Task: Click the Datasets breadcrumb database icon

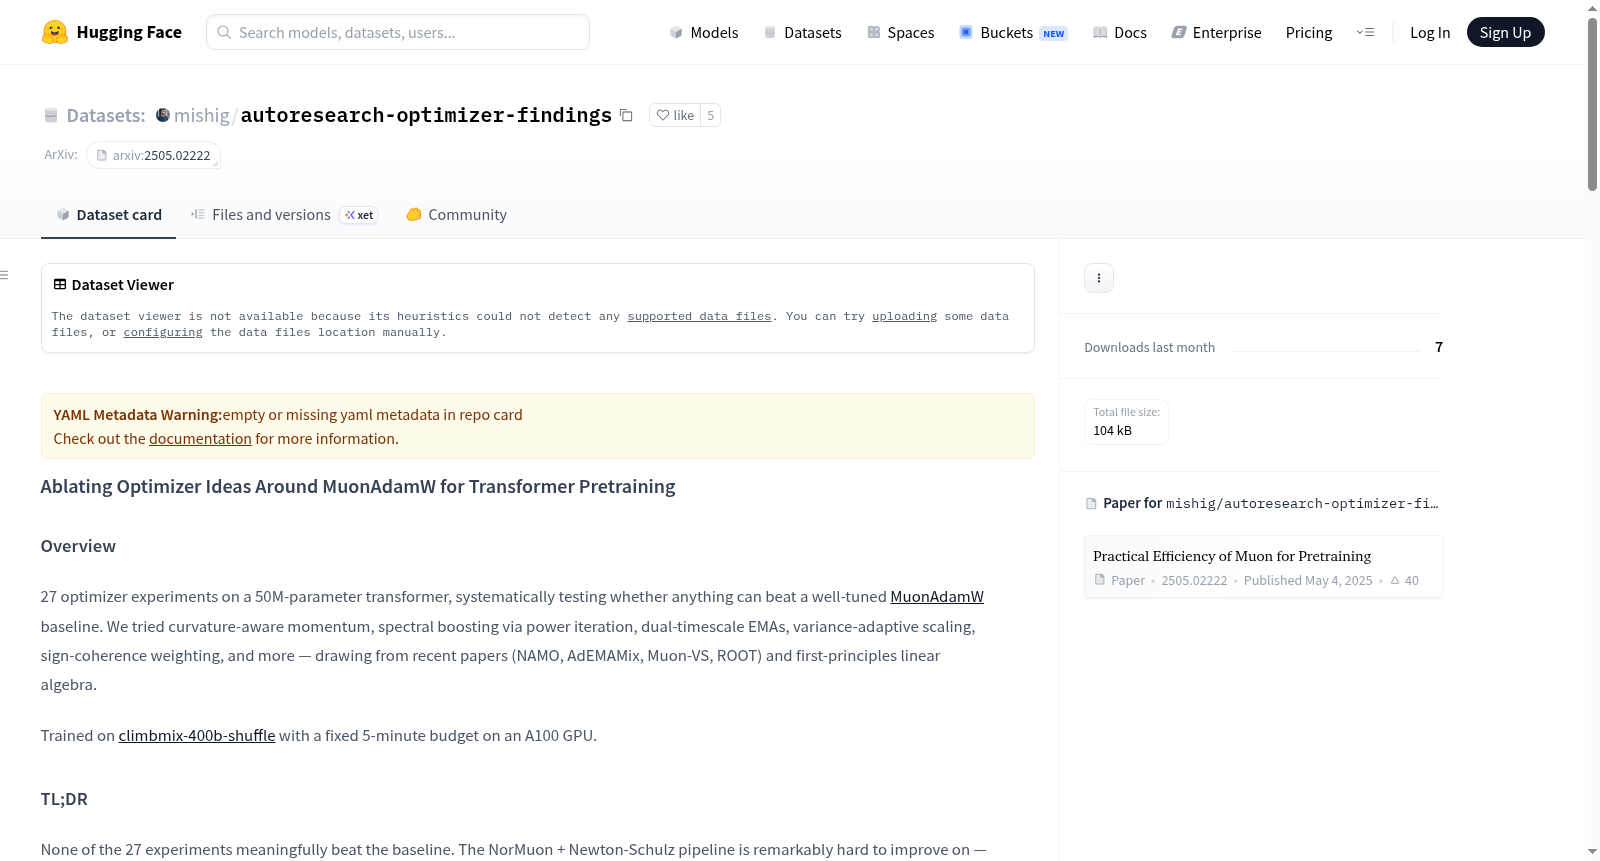Action: (x=51, y=115)
